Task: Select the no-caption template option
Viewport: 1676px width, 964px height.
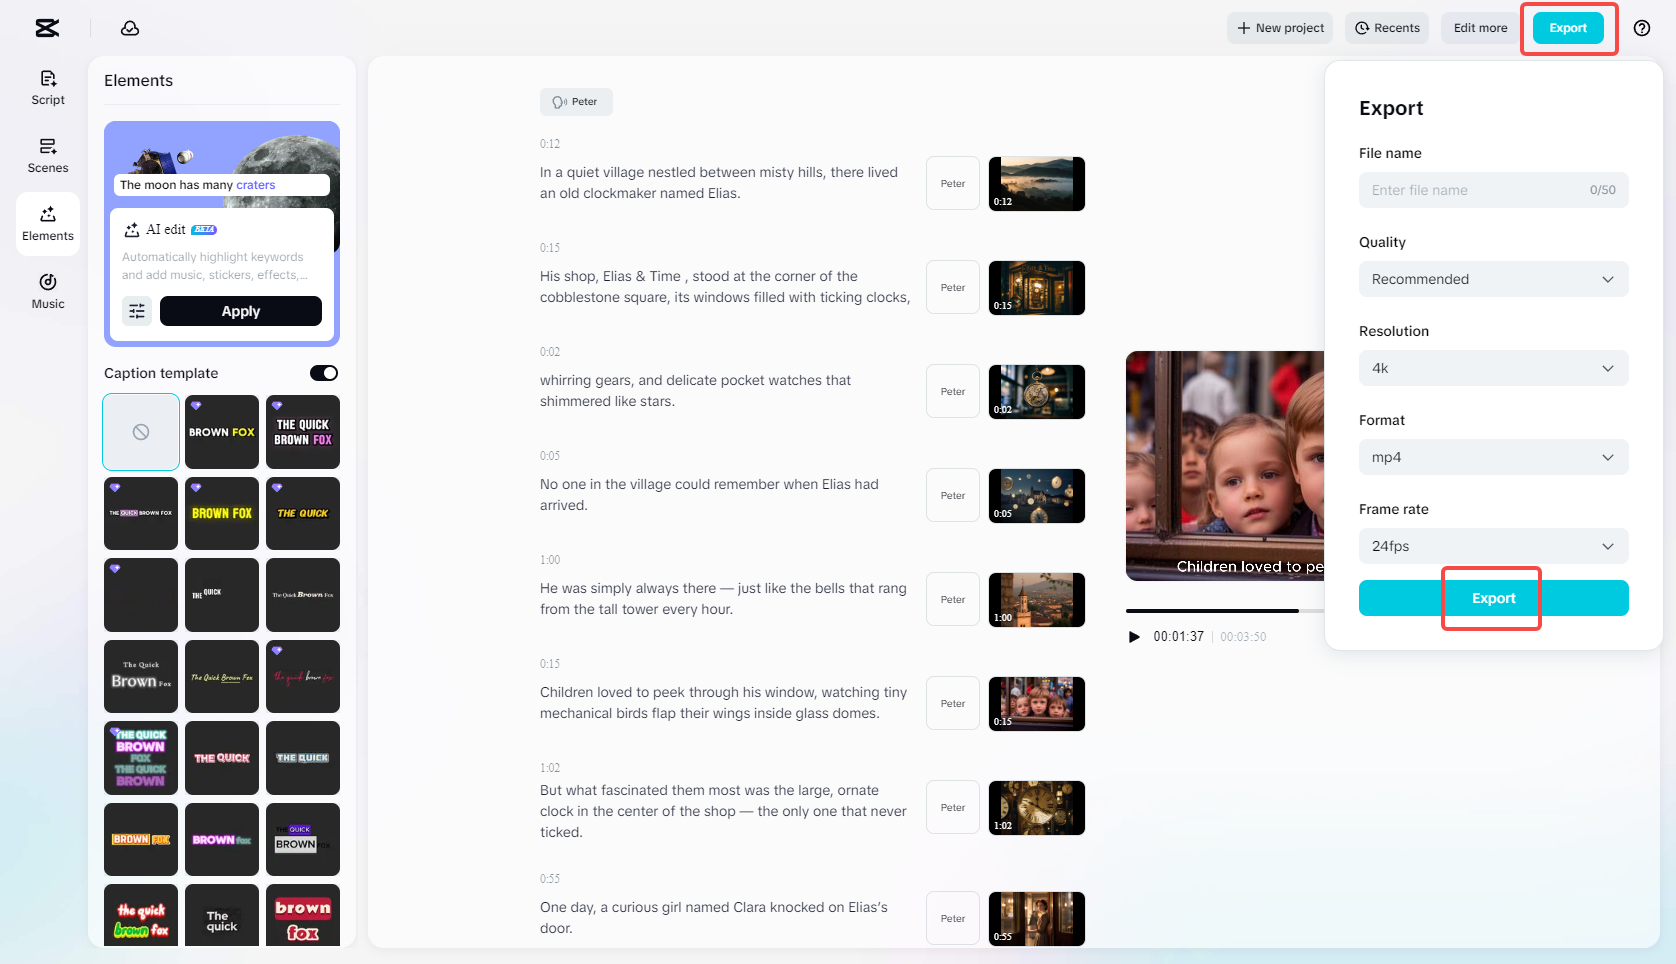Action: tap(141, 432)
